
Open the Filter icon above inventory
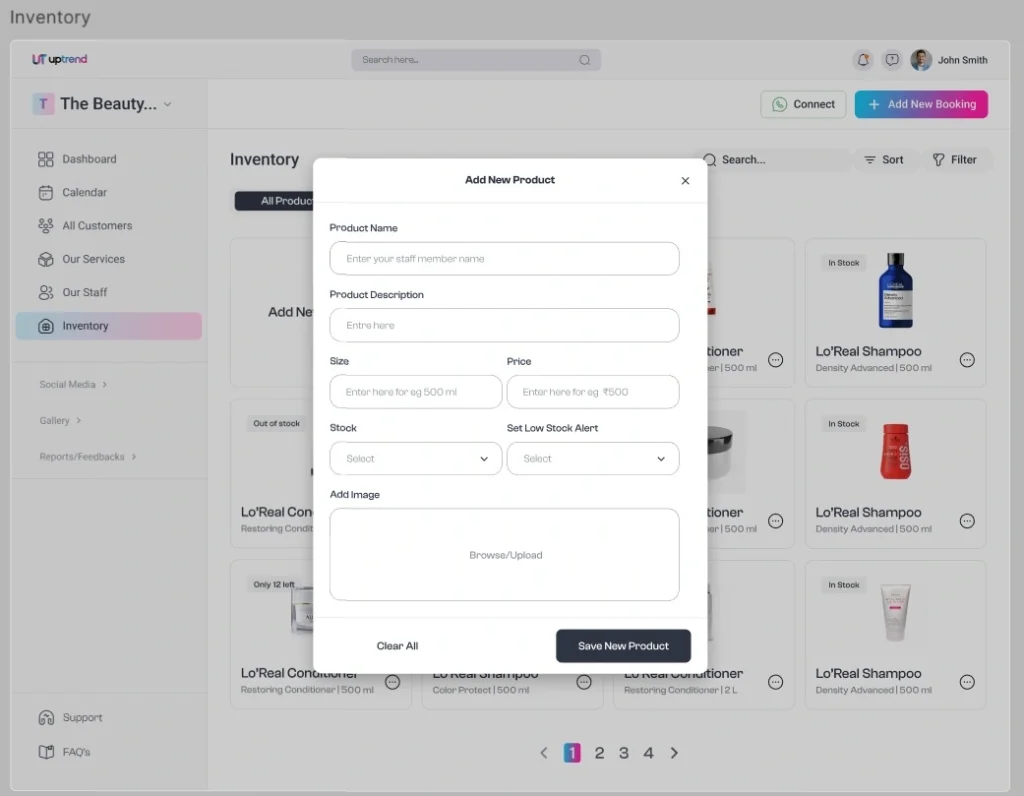pyautogui.click(x=941, y=160)
